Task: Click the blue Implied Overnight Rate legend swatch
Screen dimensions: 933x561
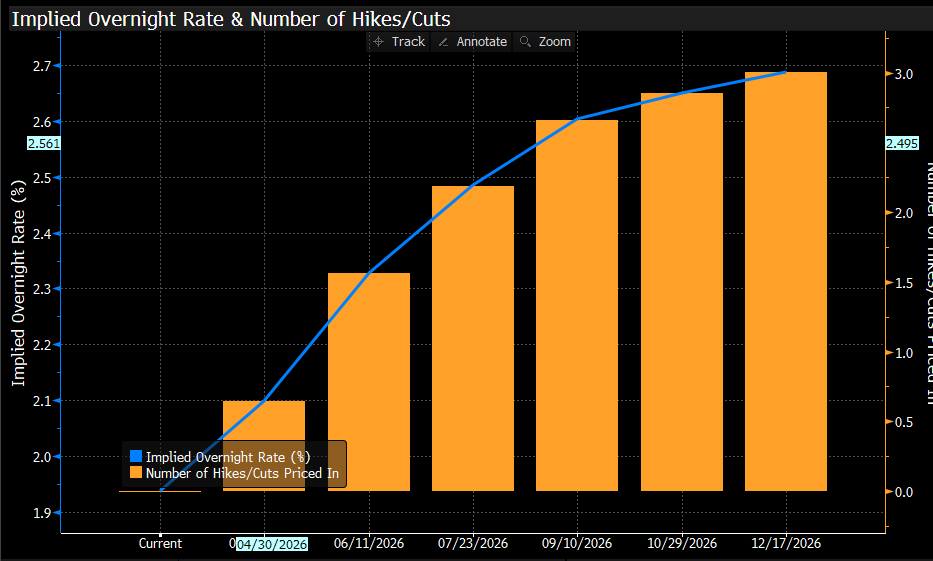Action: (x=136, y=457)
